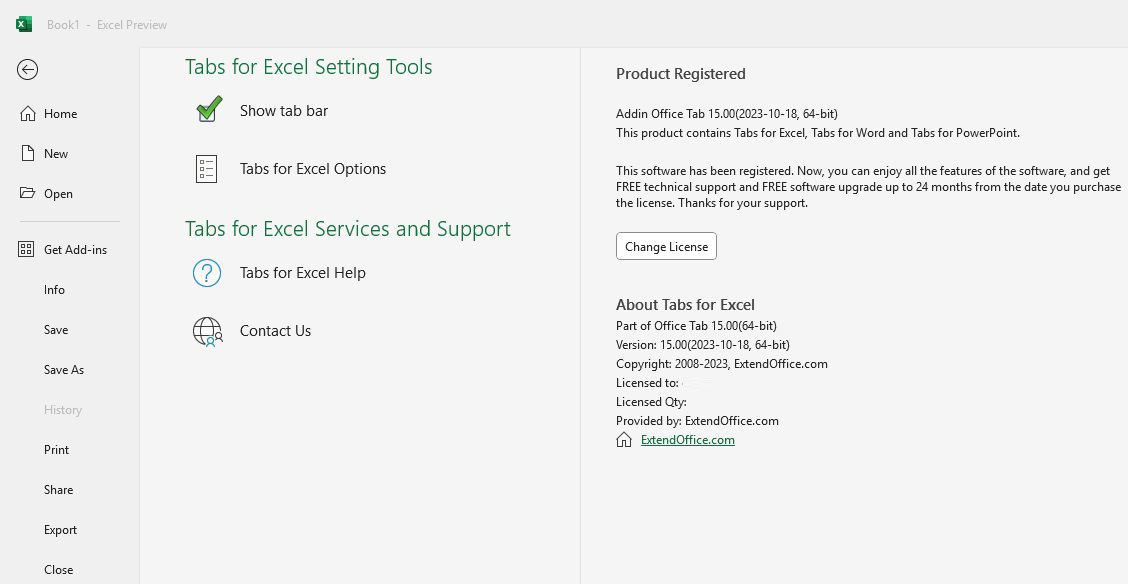
Task: Click the New document icon
Action: pos(27,153)
